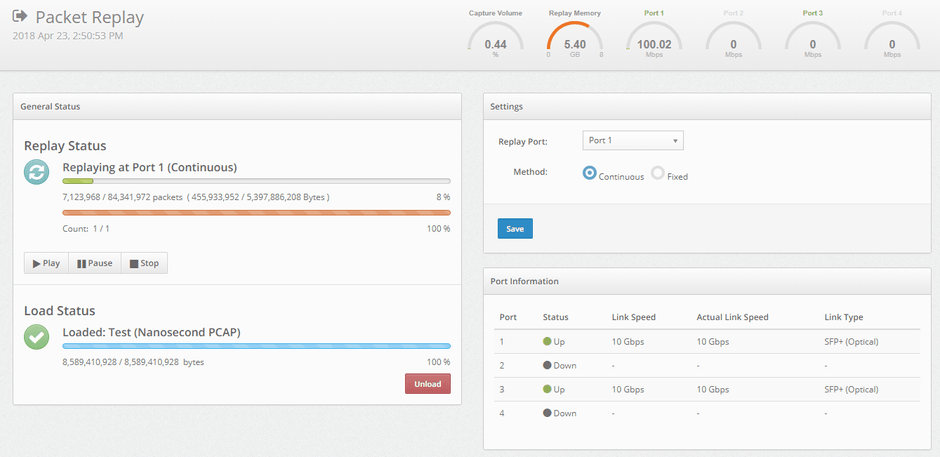This screenshot has width=940, height=457.
Task: Save the replay settings
Action: (x=515, y=229)
